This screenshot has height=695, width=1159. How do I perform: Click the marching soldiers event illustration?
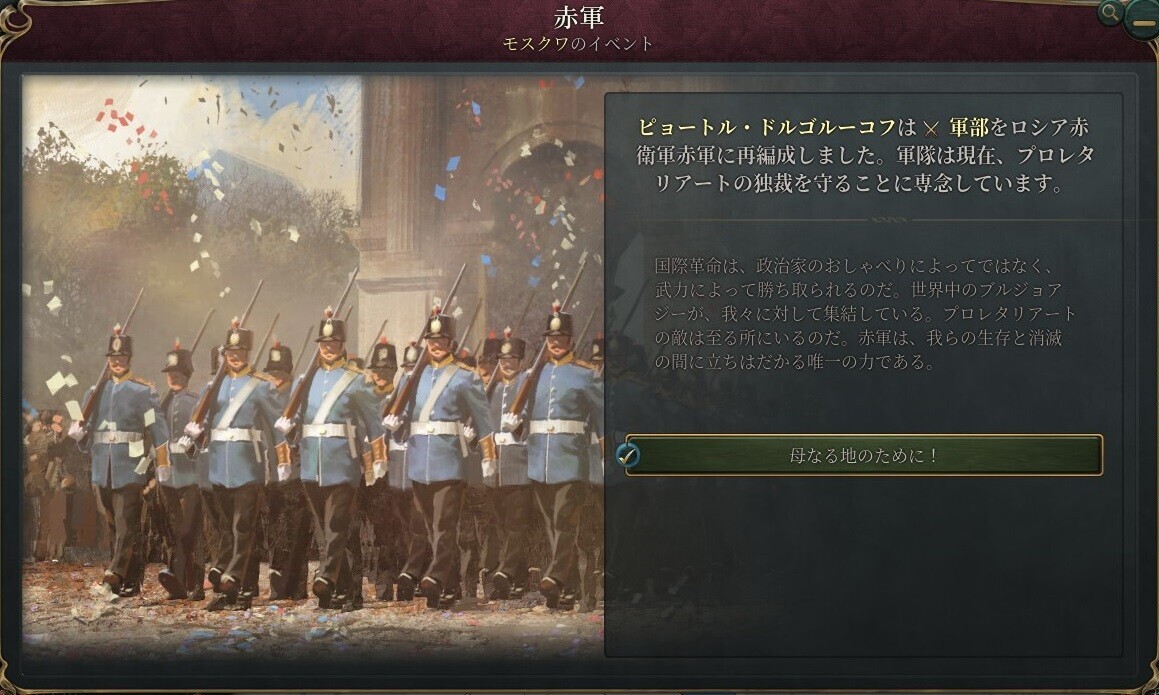click(x=313, y=366)
